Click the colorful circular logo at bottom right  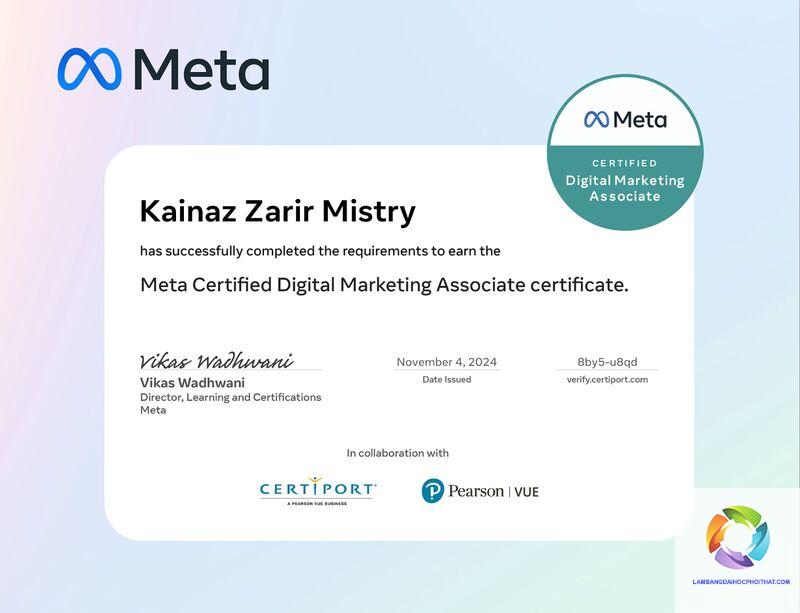tap(738, 537)
